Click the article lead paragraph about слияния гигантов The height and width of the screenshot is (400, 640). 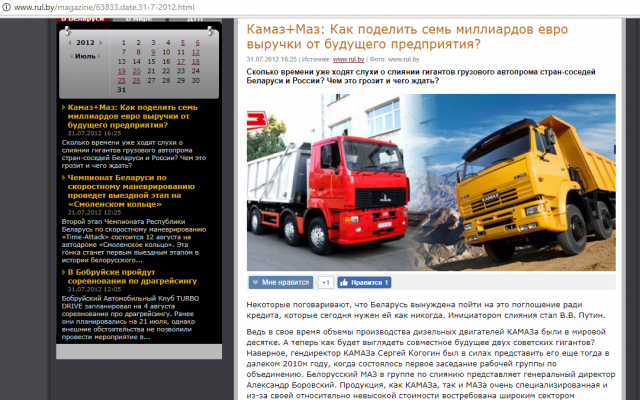421,76
